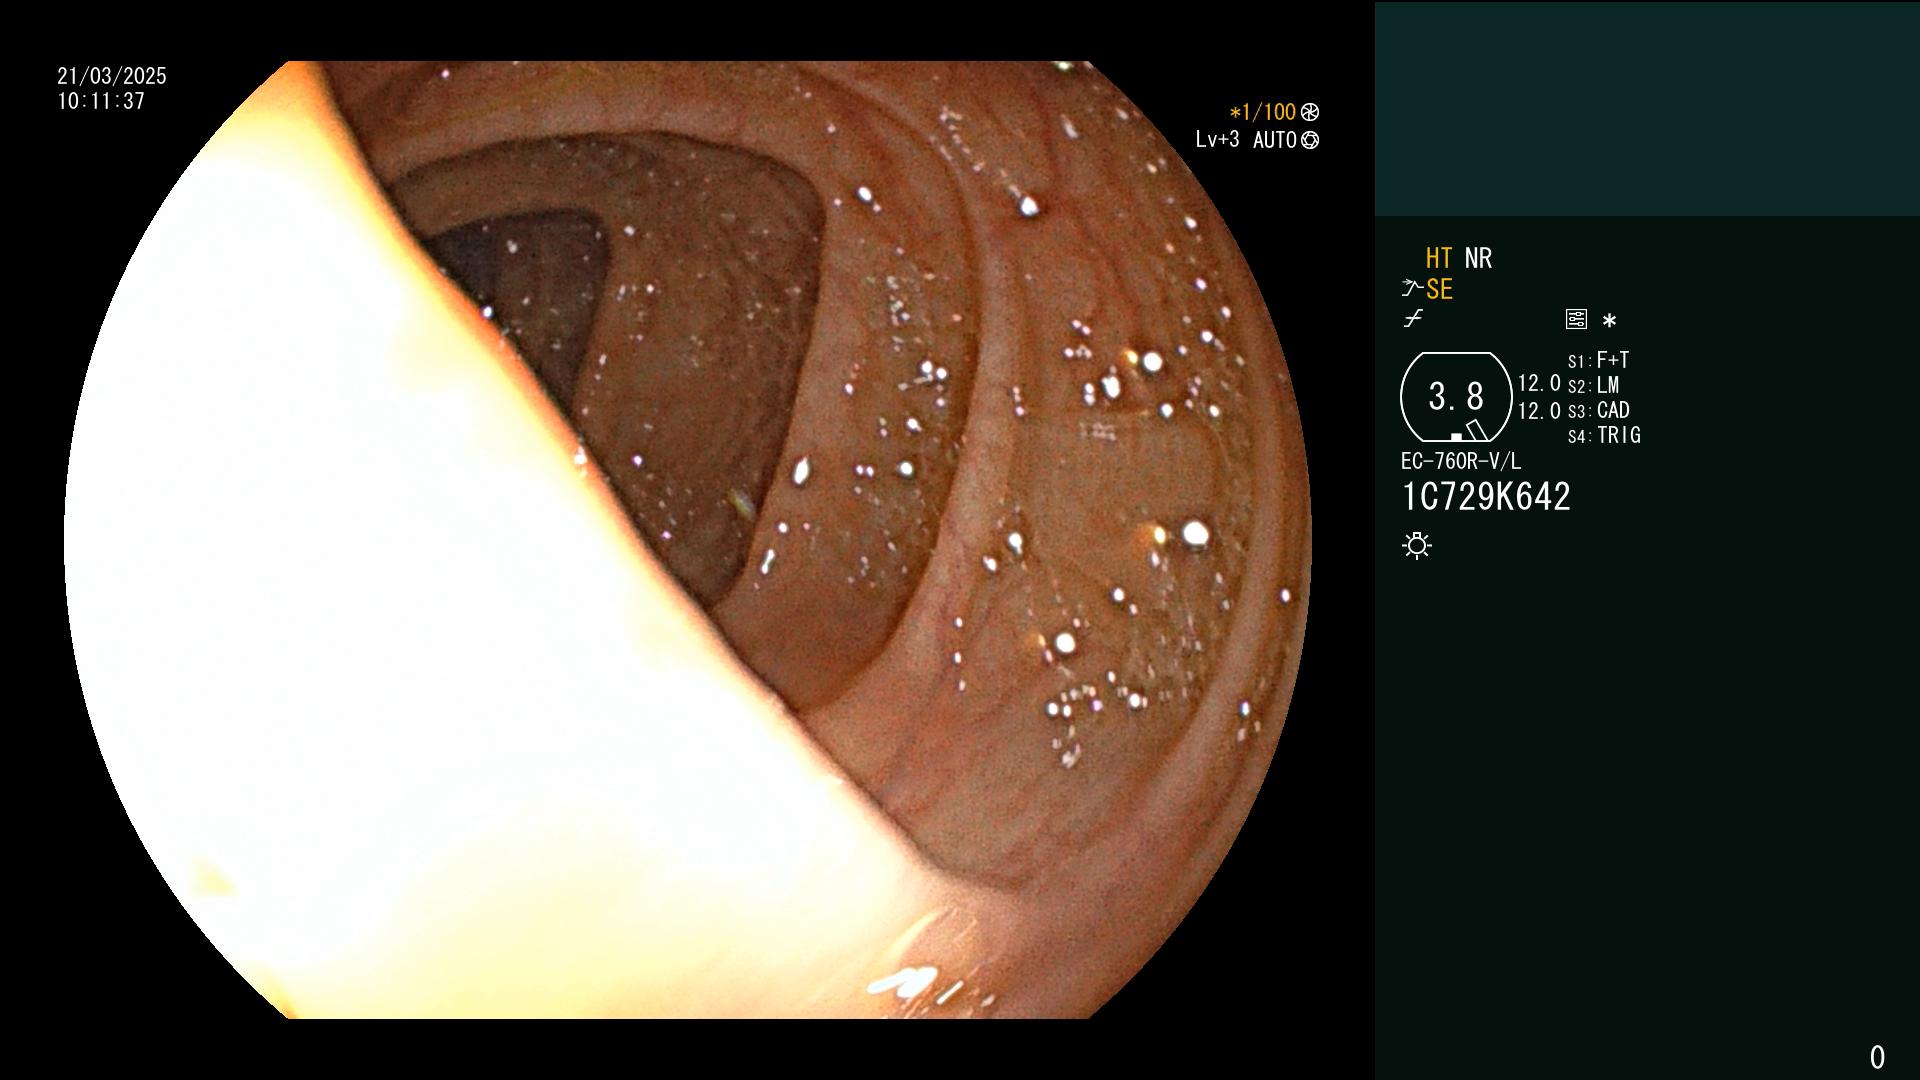
Task: Click the lower 12.0 diameter value
Action: click(1539, 411)
